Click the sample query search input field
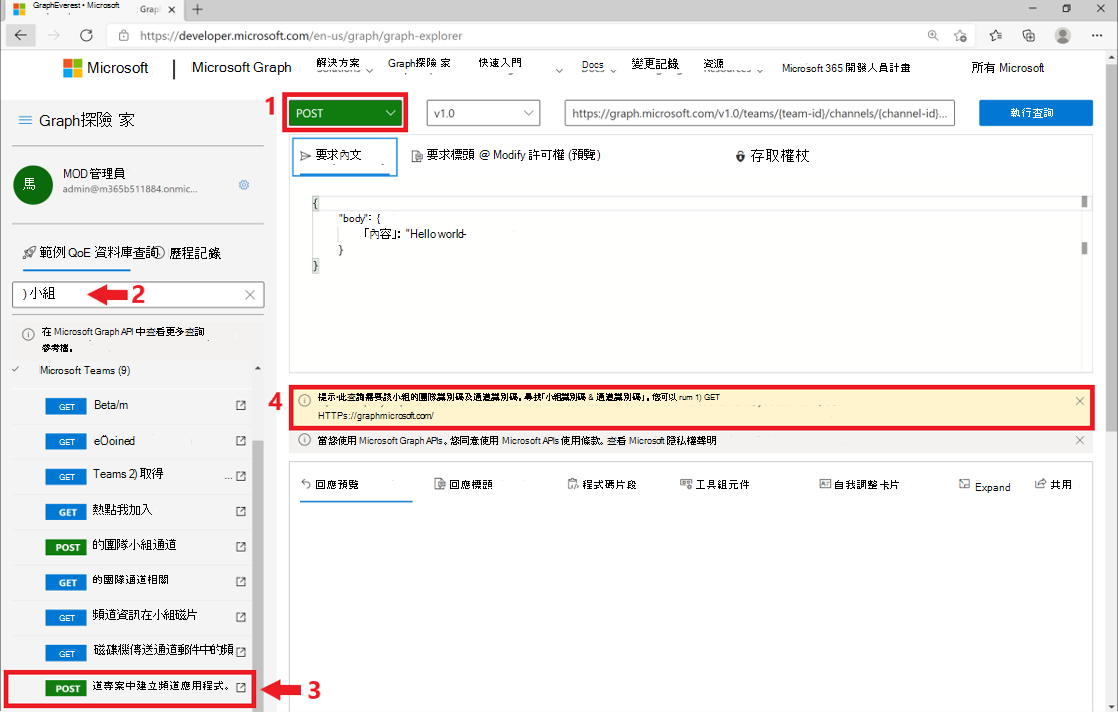 point(130,294)
